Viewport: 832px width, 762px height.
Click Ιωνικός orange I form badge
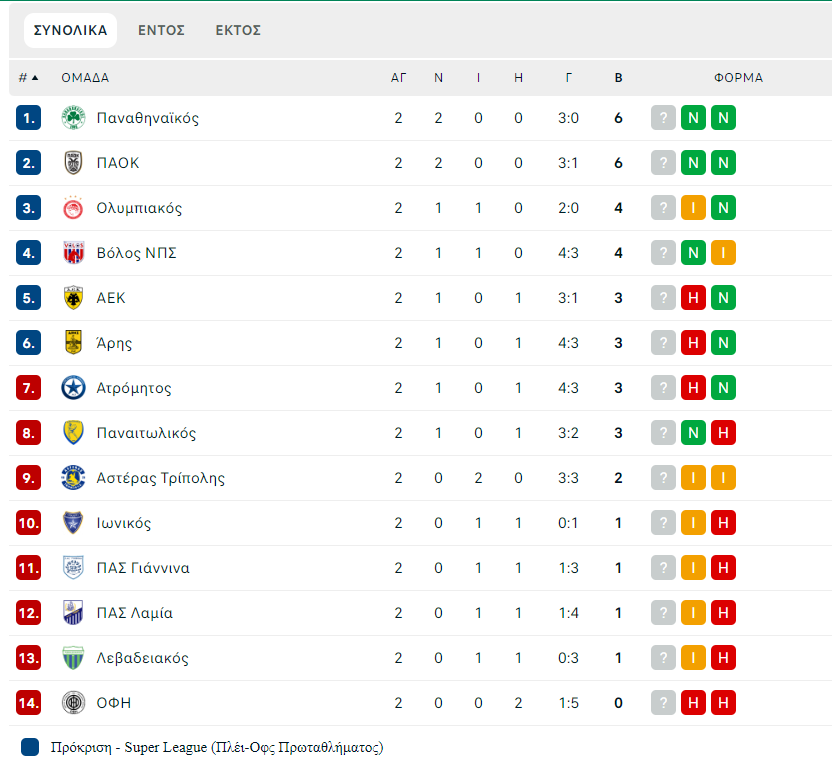point(693,523)
